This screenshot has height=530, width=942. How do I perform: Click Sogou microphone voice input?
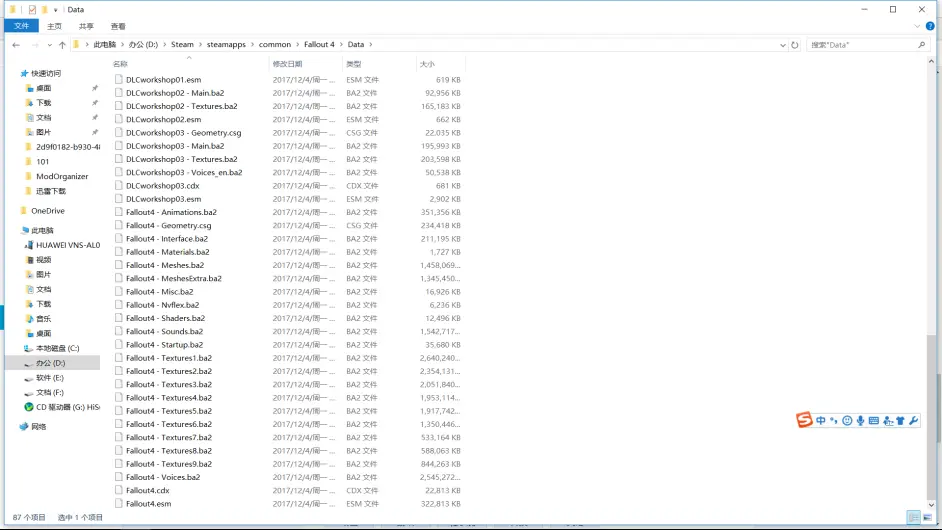tap(860, 421)
